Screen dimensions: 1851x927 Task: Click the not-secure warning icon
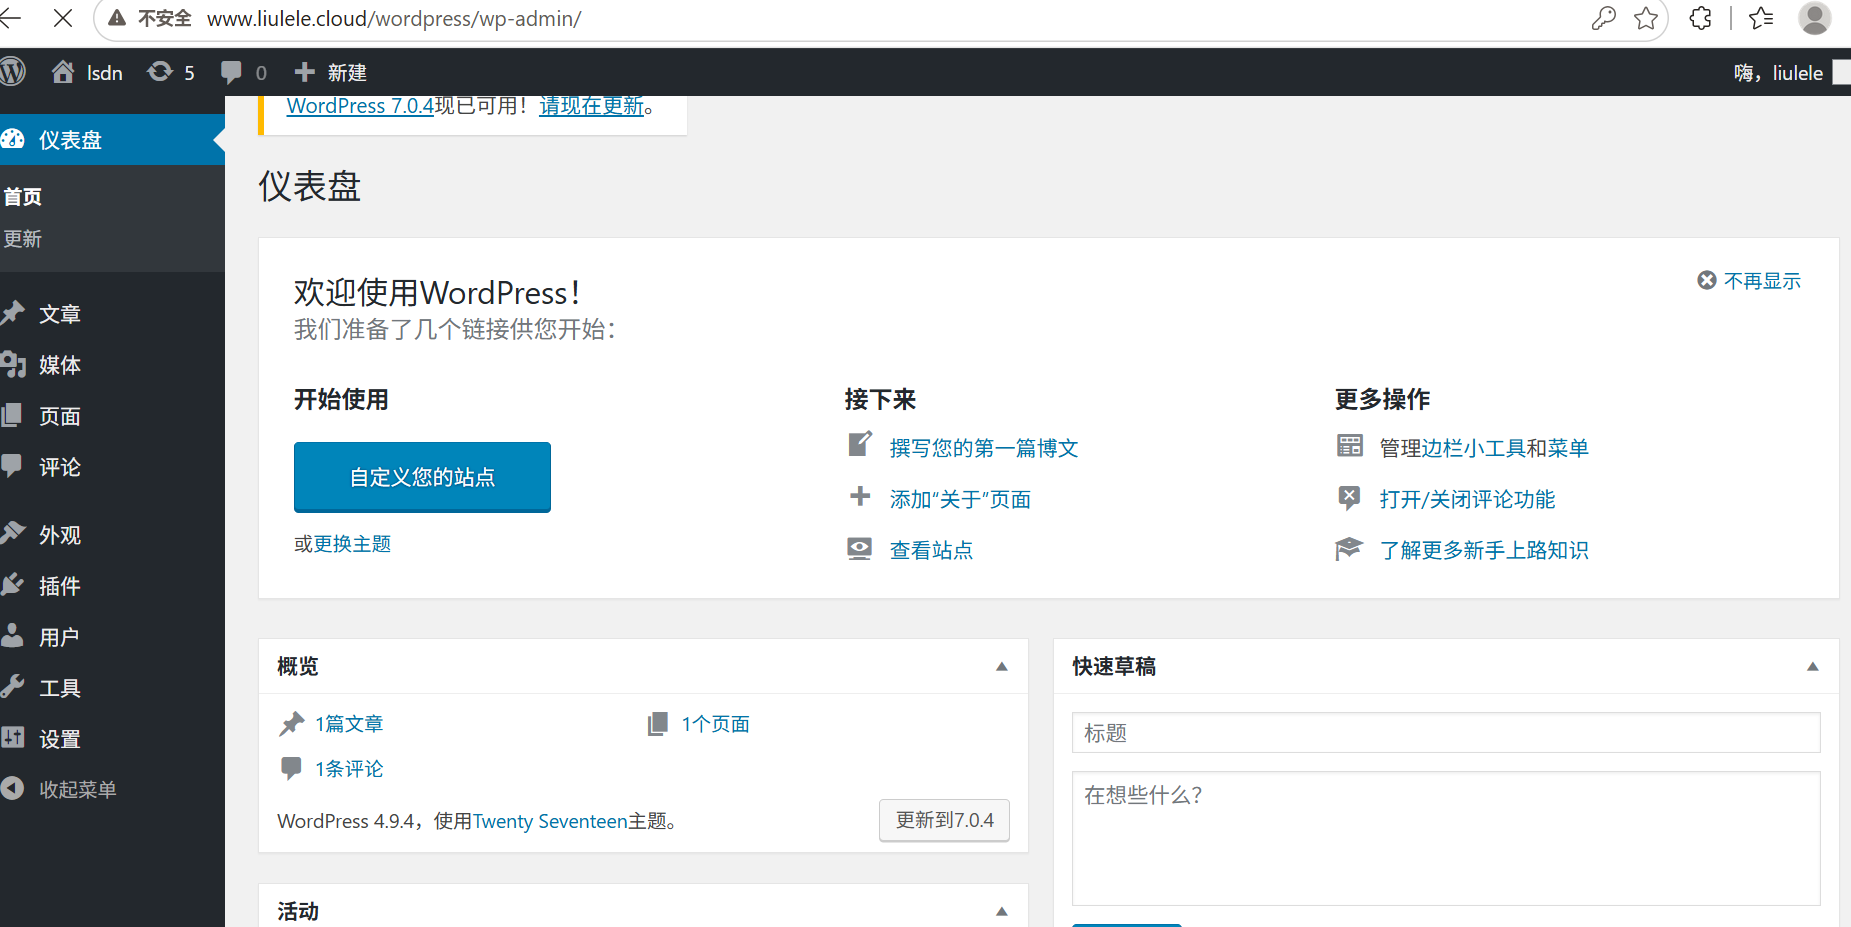click(x=117, y=18)
